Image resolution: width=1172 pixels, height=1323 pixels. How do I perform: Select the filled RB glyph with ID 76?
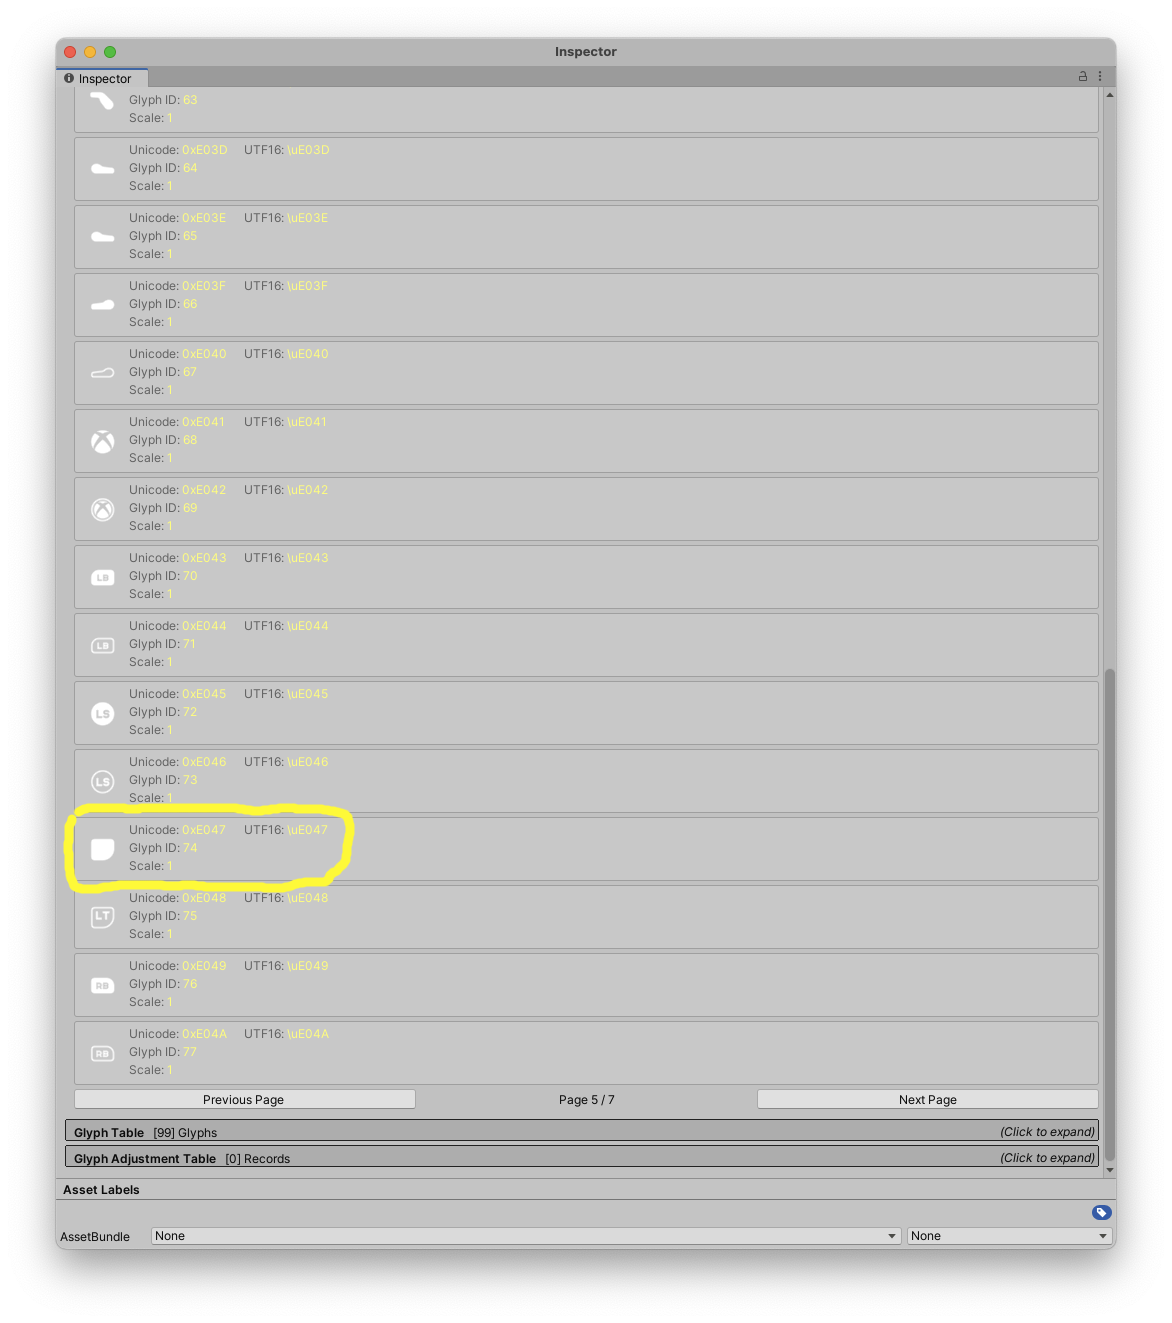(x=103, y=985)
